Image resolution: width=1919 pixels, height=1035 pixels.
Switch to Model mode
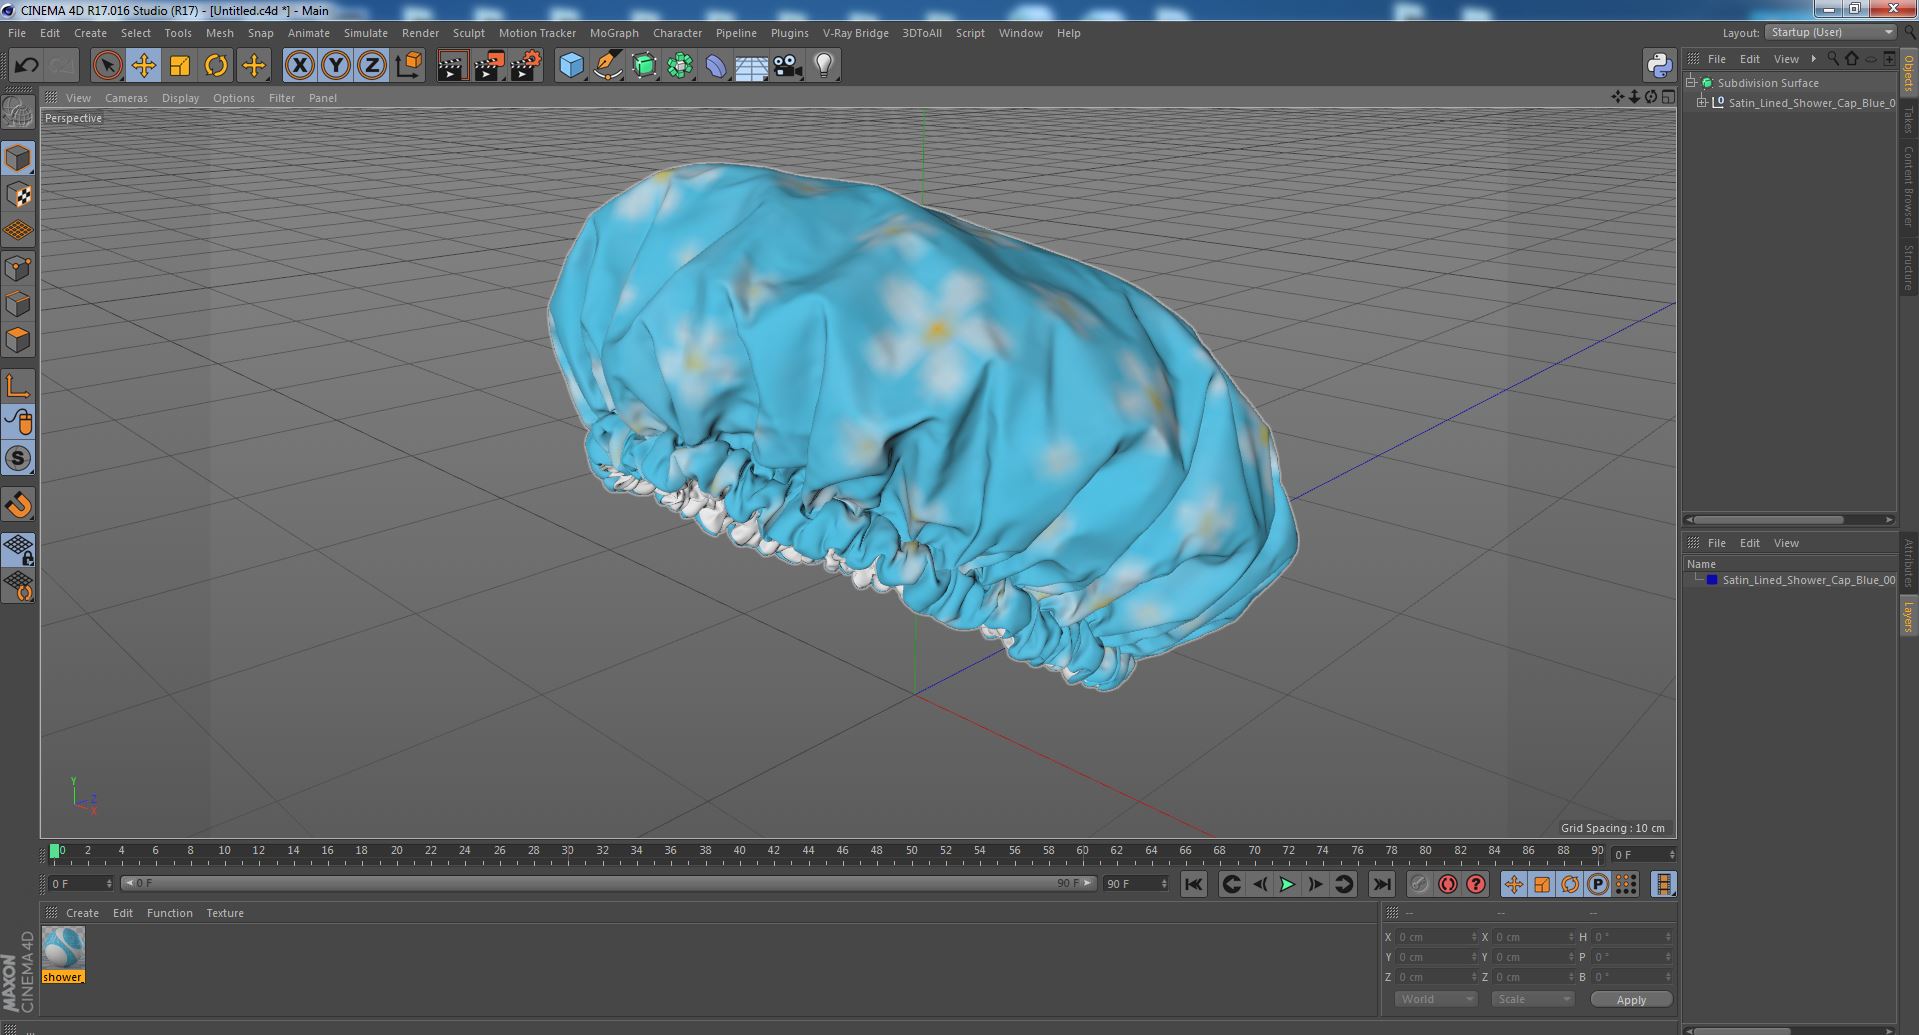tap(18, 158)
